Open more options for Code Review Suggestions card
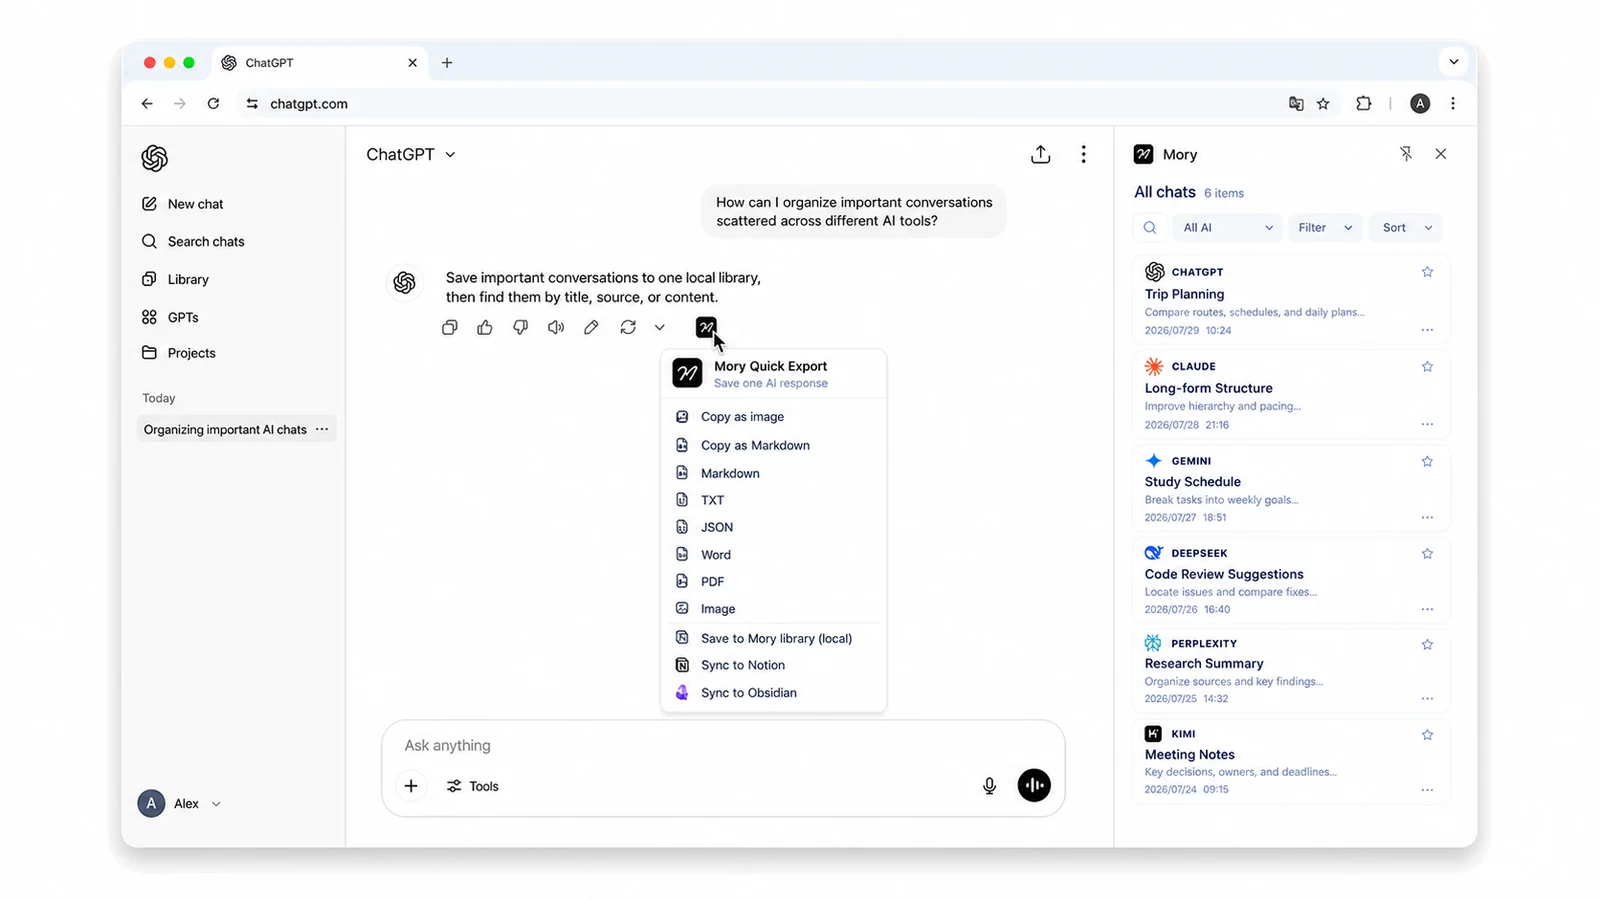This screenshot has width=1600, height=900. [x=1427, y=609]
